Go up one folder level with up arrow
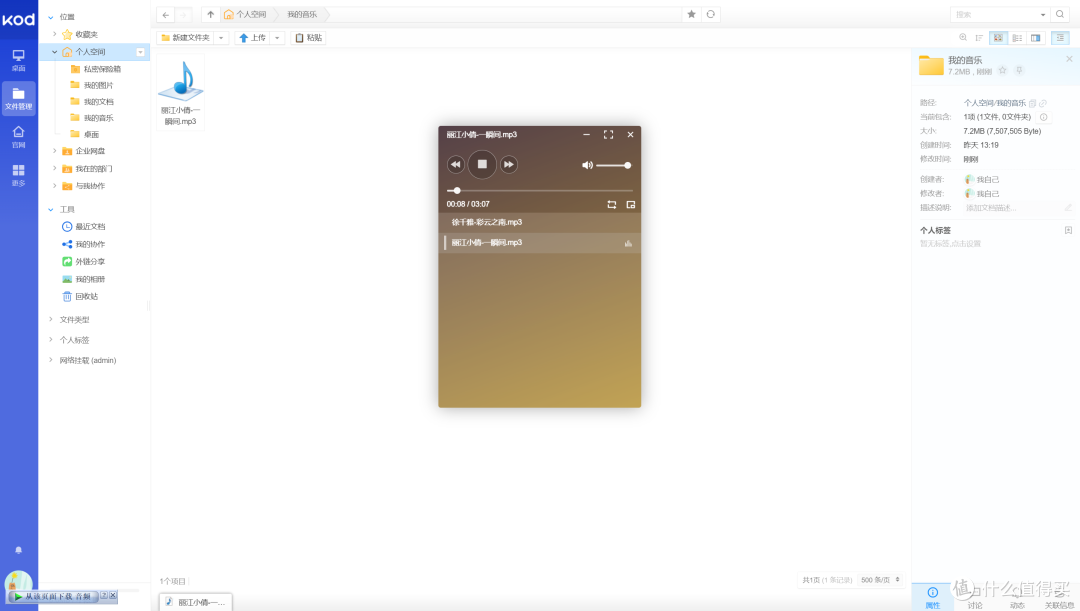Image resolution: width=1080 pixels, height=611 pixels. (211, 14)
